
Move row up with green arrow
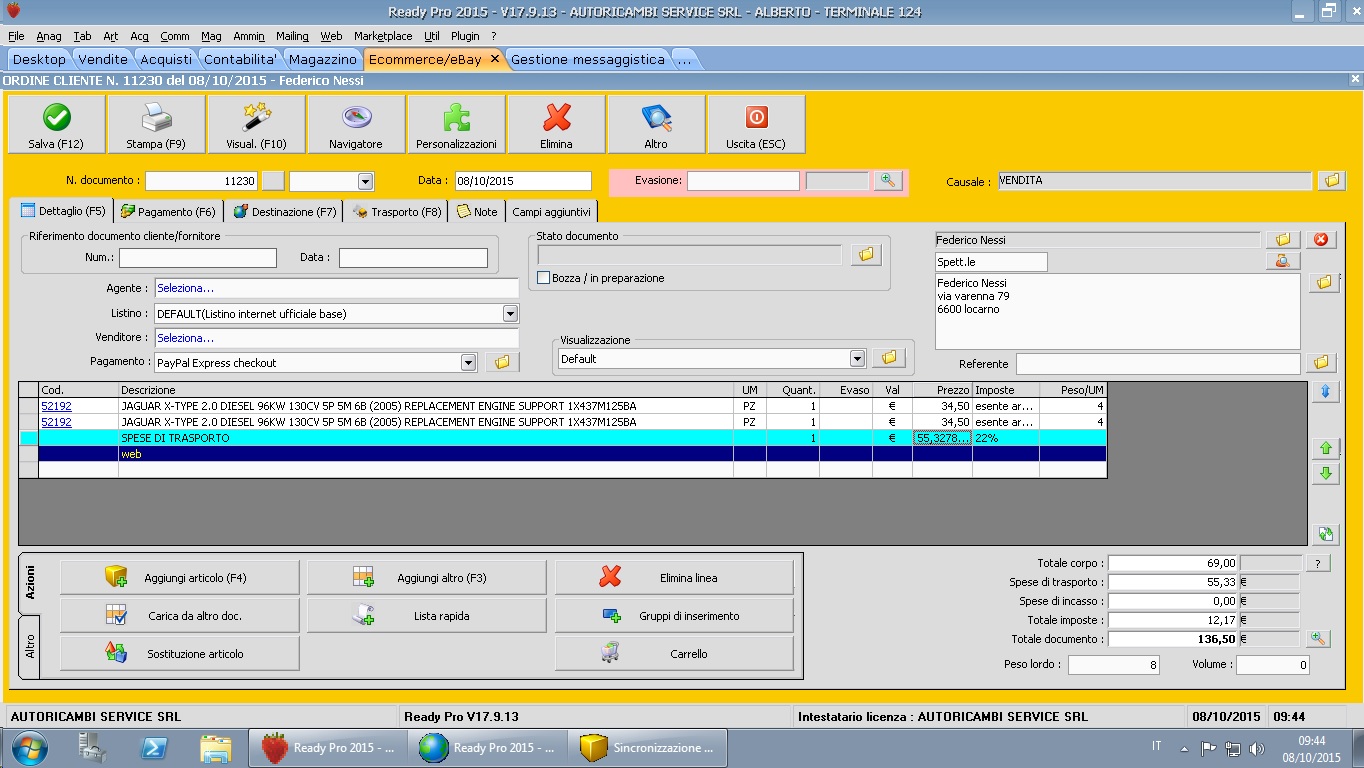click(1326, 449)
